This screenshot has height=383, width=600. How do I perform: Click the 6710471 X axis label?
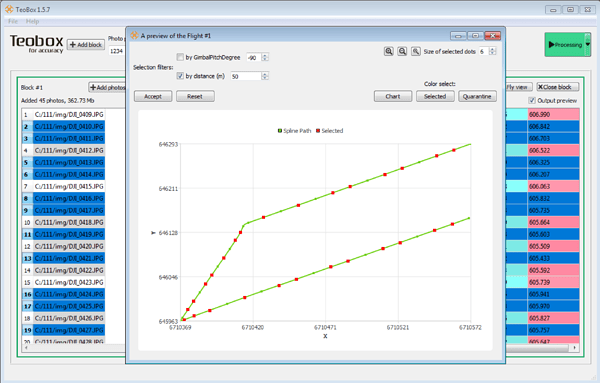tap(325, 328)
